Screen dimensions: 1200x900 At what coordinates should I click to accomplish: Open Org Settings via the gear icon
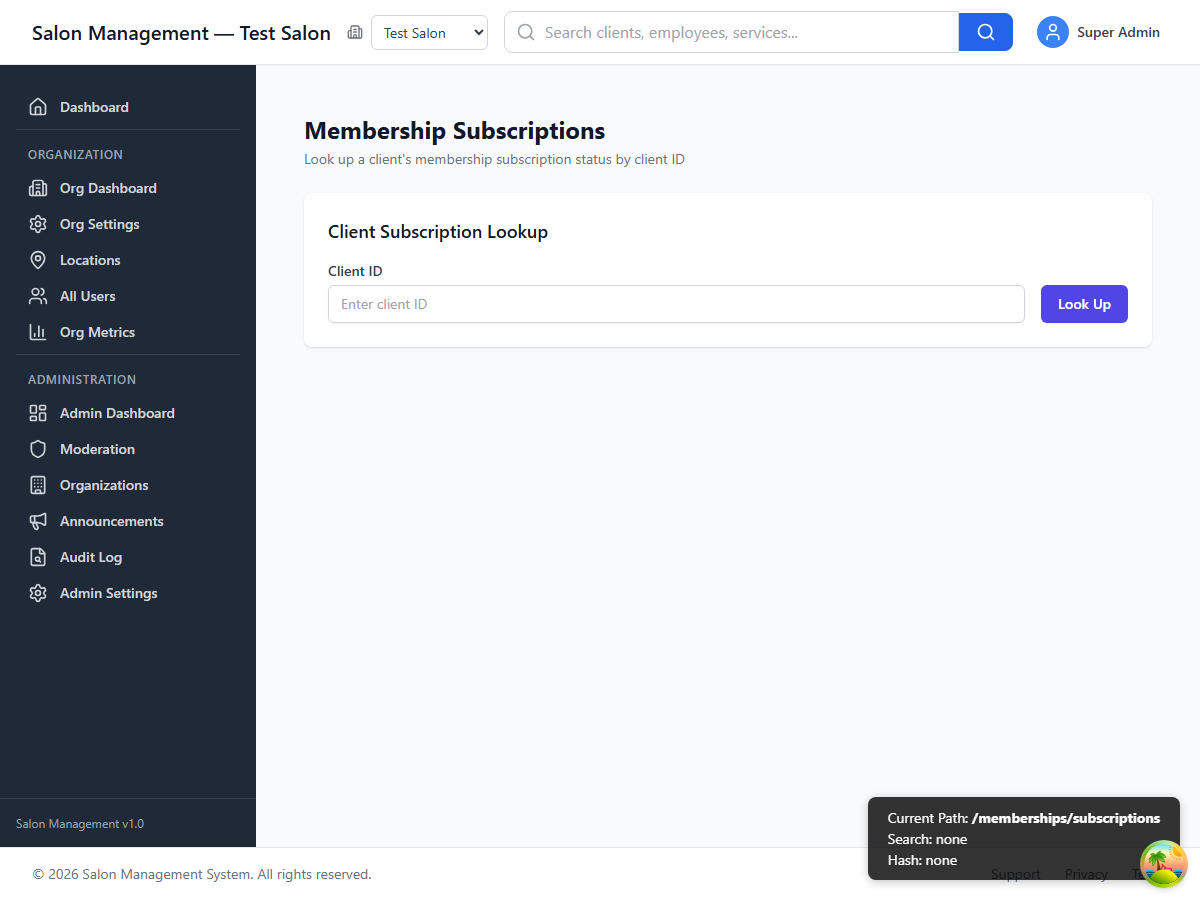[38, 224]
